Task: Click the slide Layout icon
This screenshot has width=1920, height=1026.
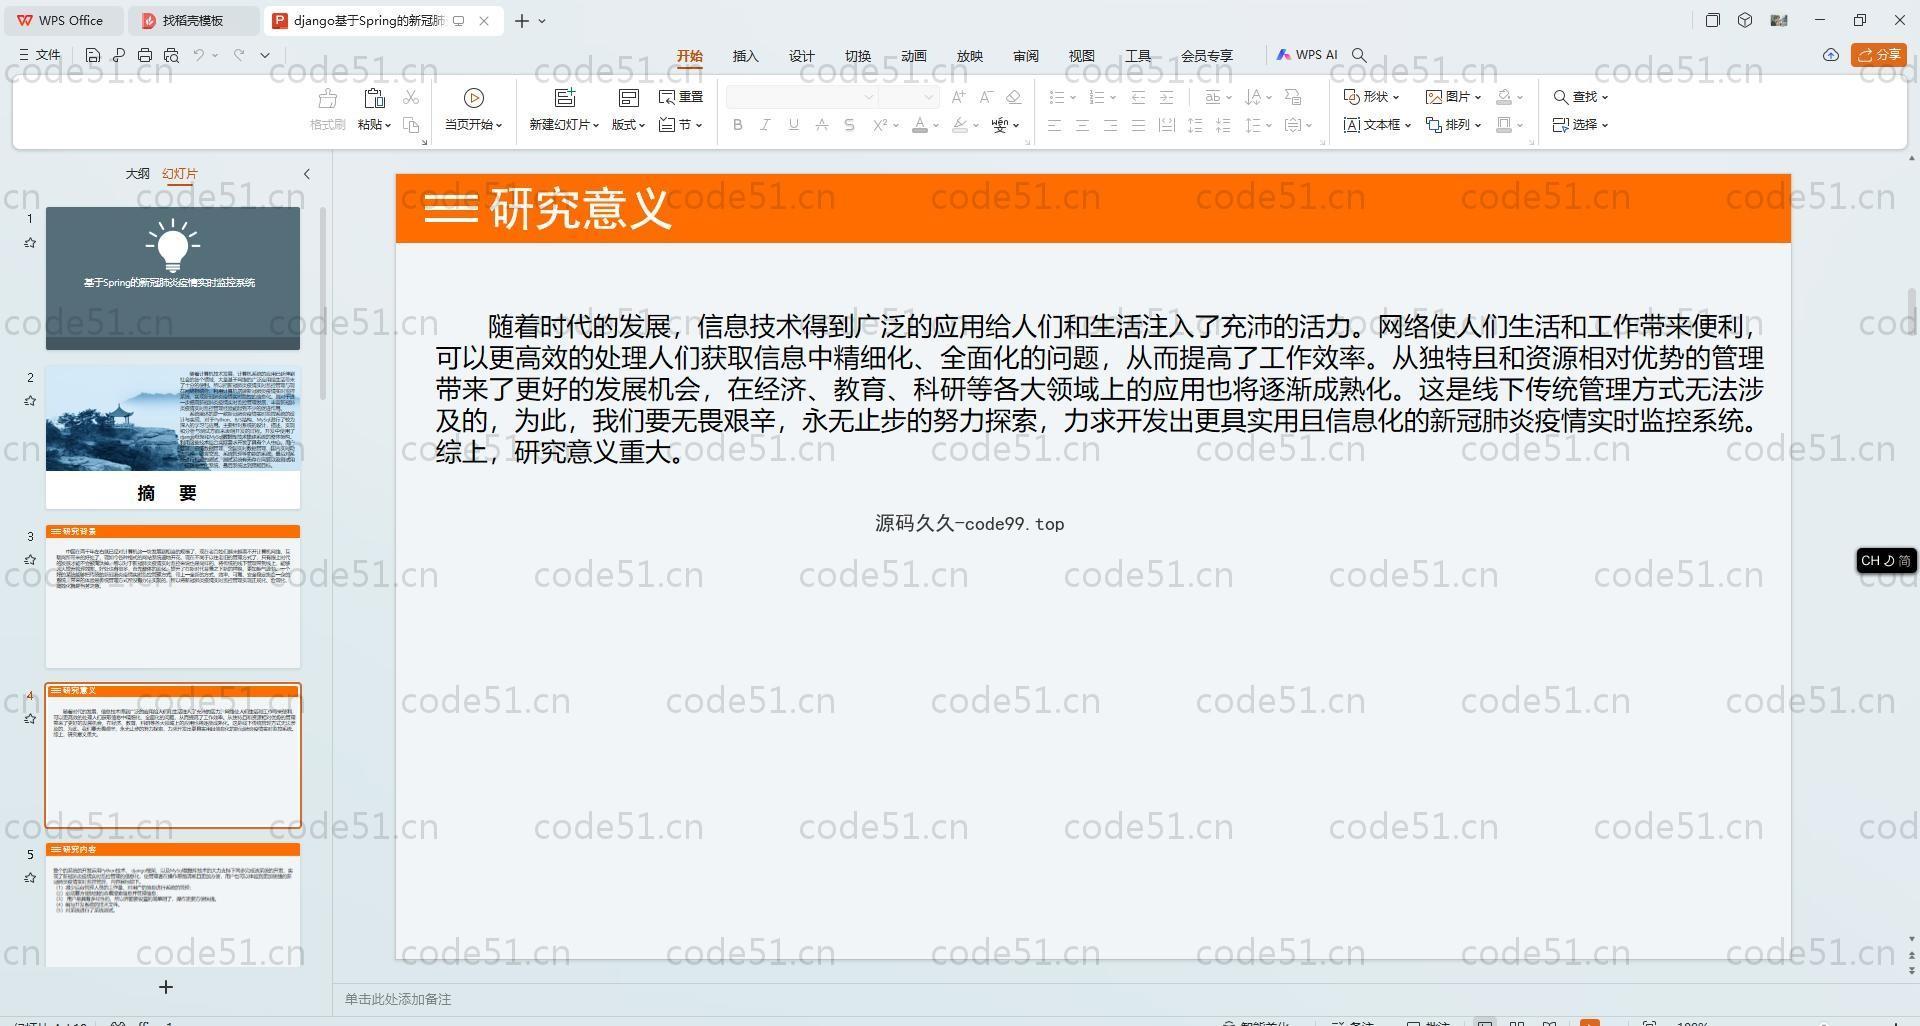Action: coord(629,97)
